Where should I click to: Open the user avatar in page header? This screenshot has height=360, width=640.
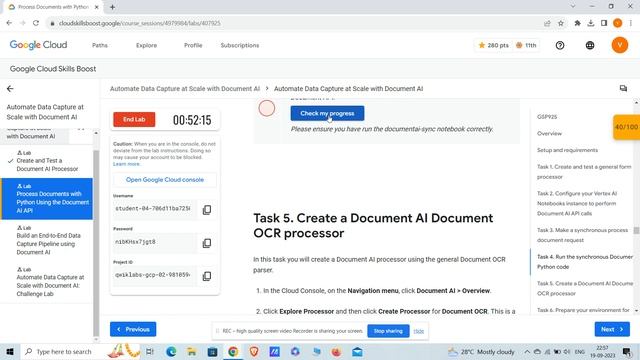coord(620,45)
